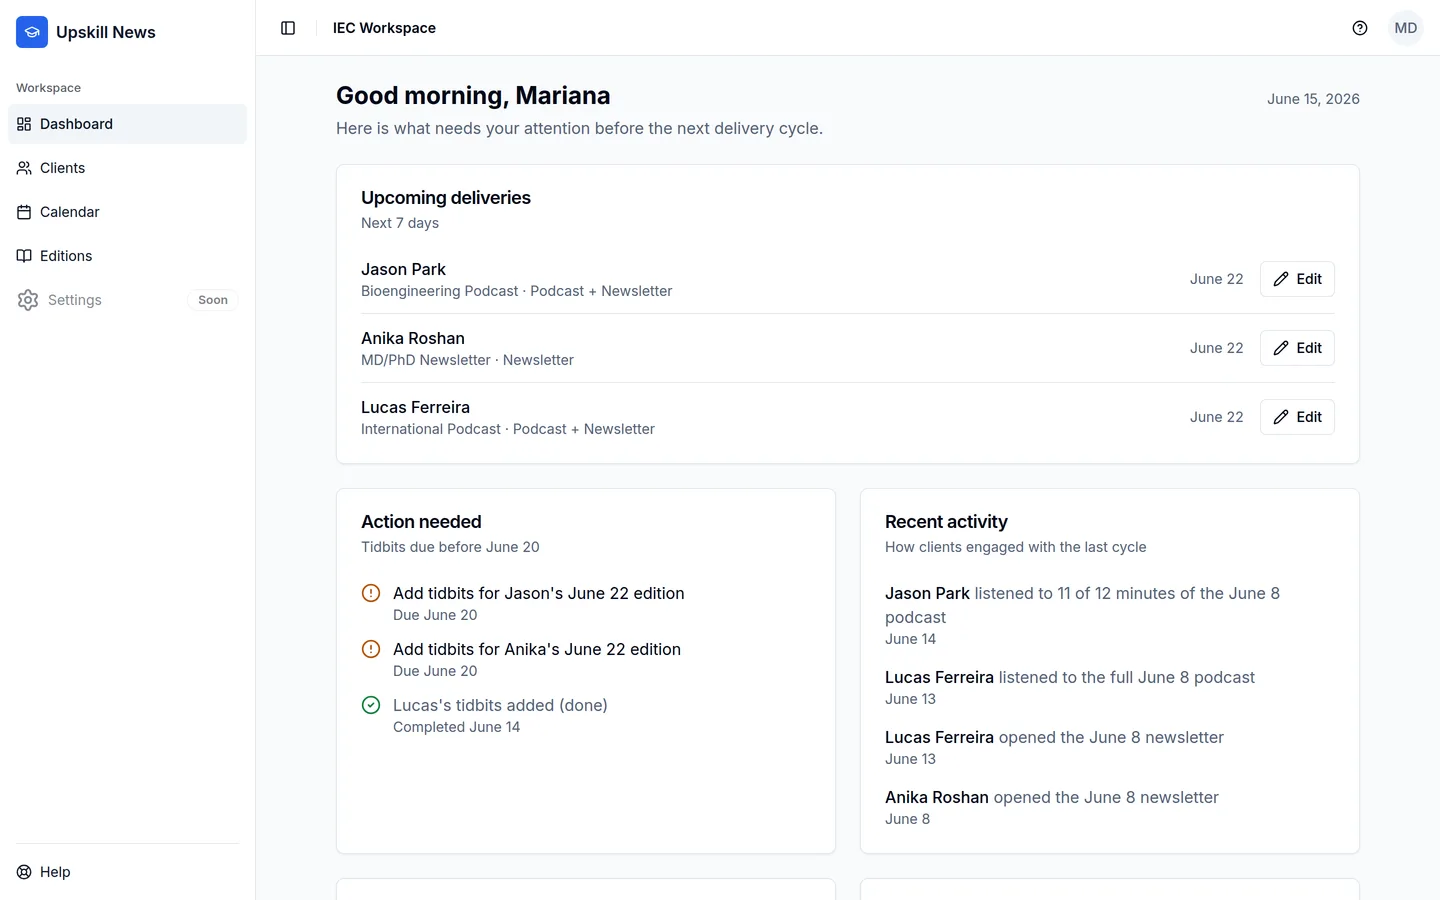Click the June 15, 2026 date
This screenshot has height=900, width=1440.
coord(1313,99)
